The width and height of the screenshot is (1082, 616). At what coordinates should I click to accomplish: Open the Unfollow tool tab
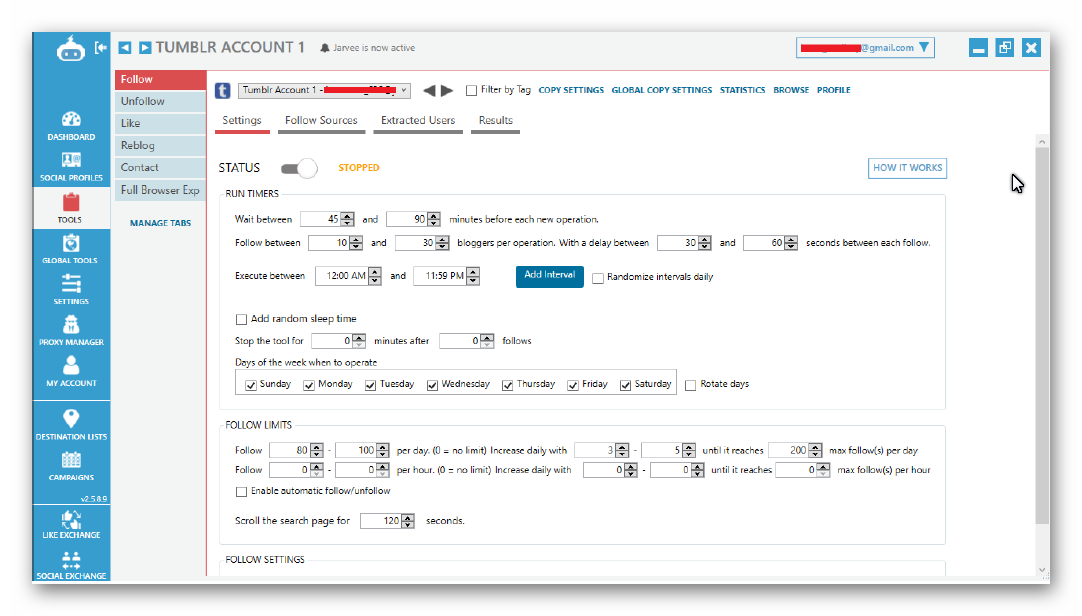click(160, 101)
